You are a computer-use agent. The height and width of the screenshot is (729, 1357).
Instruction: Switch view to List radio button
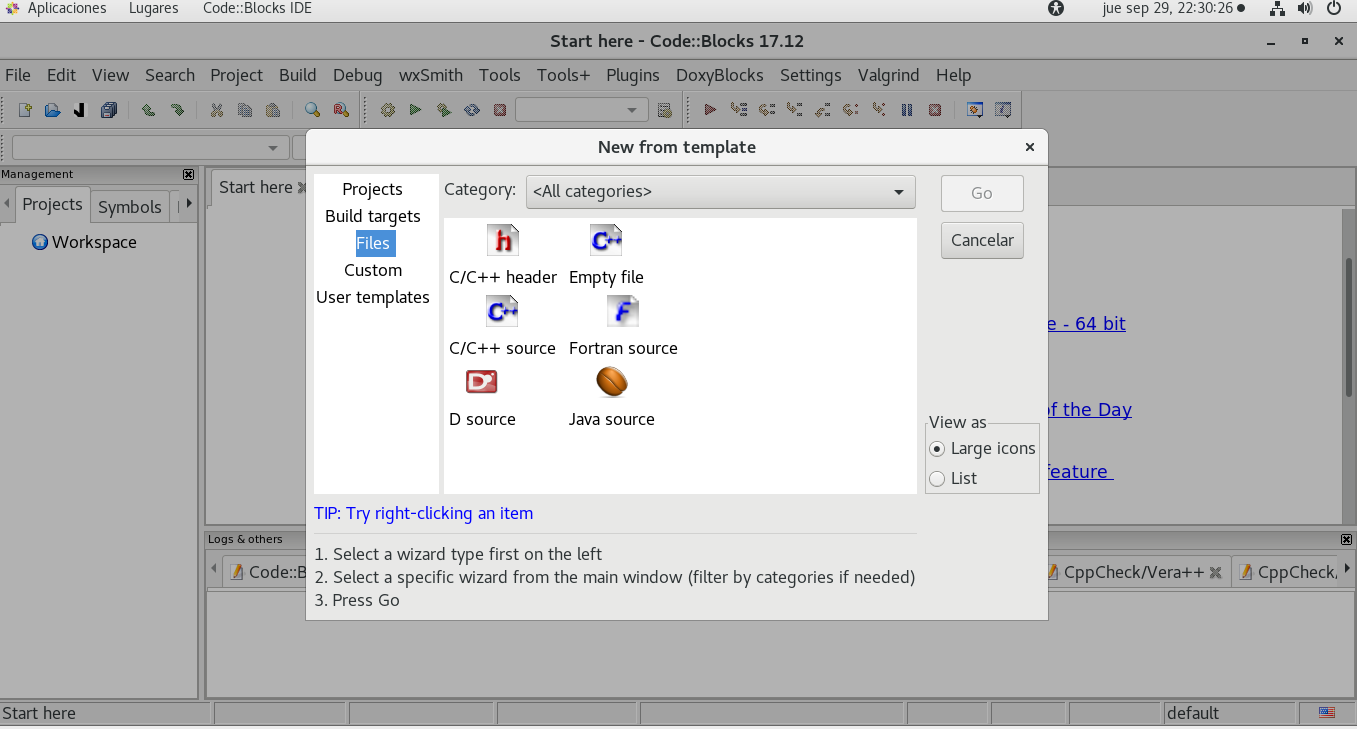(x=937, y=479)
